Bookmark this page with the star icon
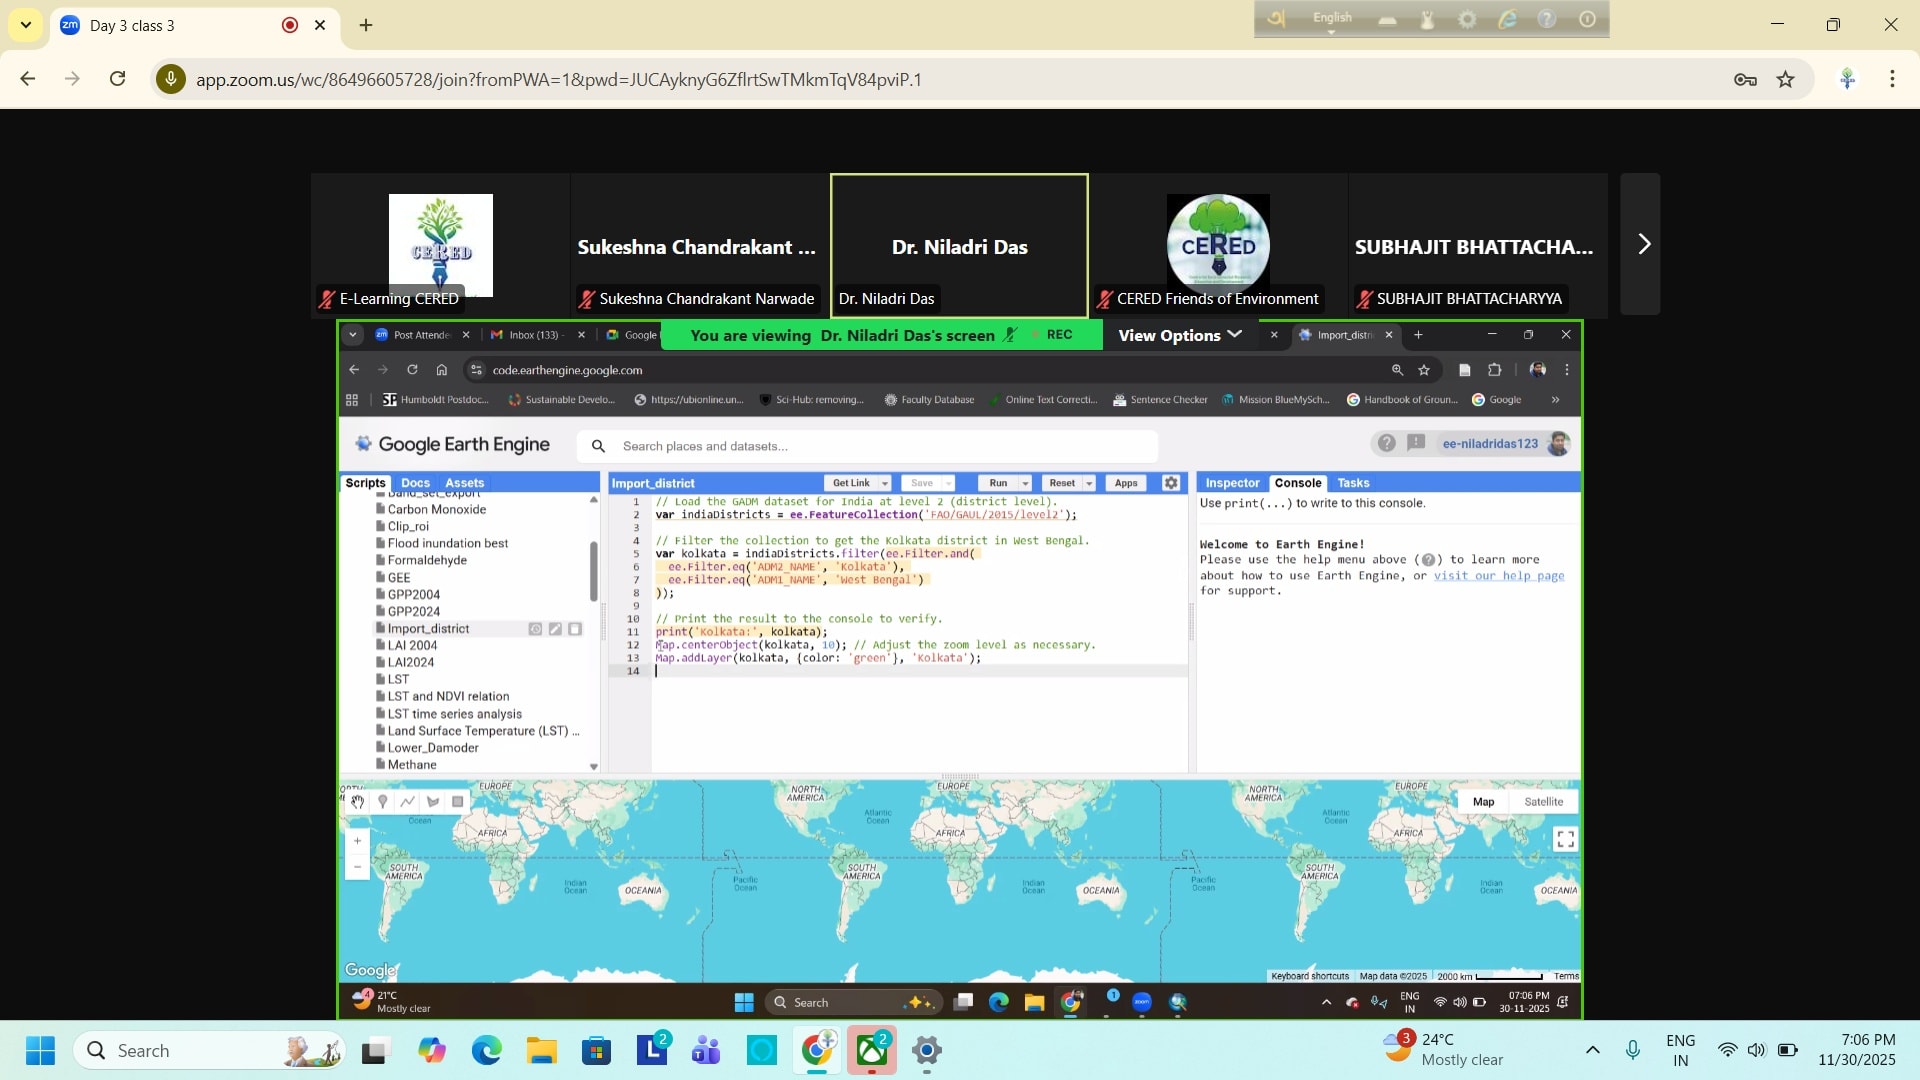Viewport: 1920px width, 1080px height. click(1786, 79)
